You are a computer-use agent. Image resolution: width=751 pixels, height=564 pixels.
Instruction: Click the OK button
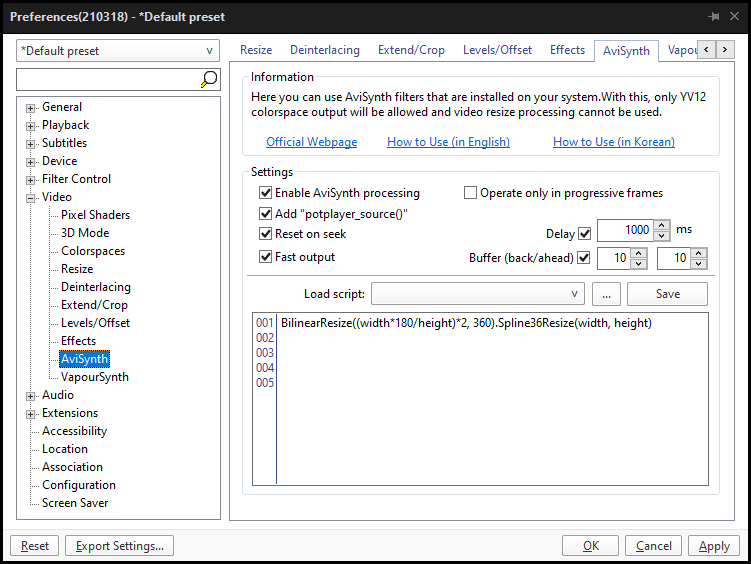click(x=590, y=546)
